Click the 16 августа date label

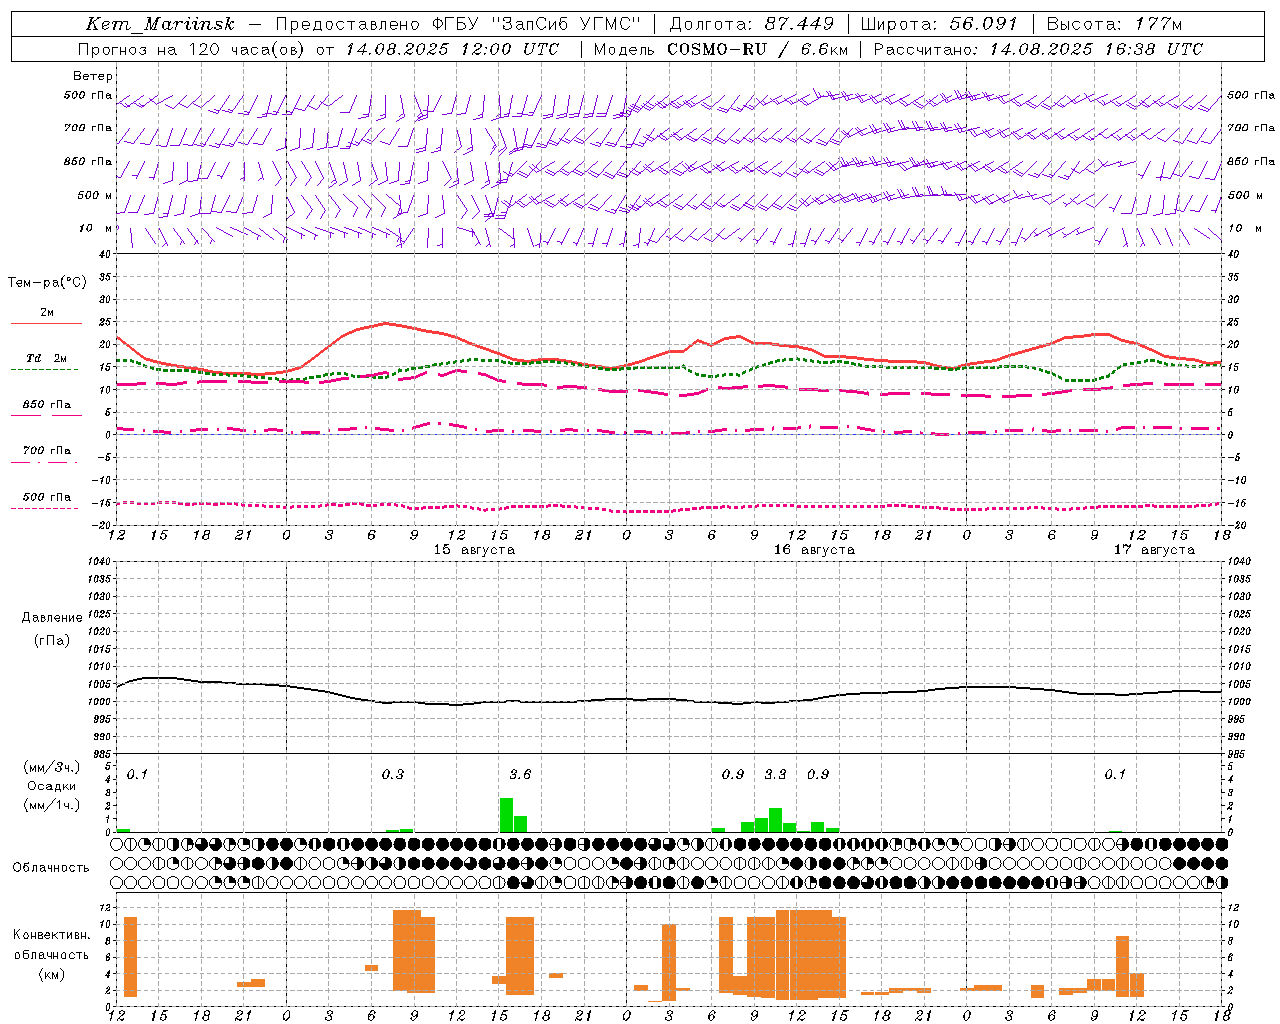pyautogui.click(x=814, y=550)
